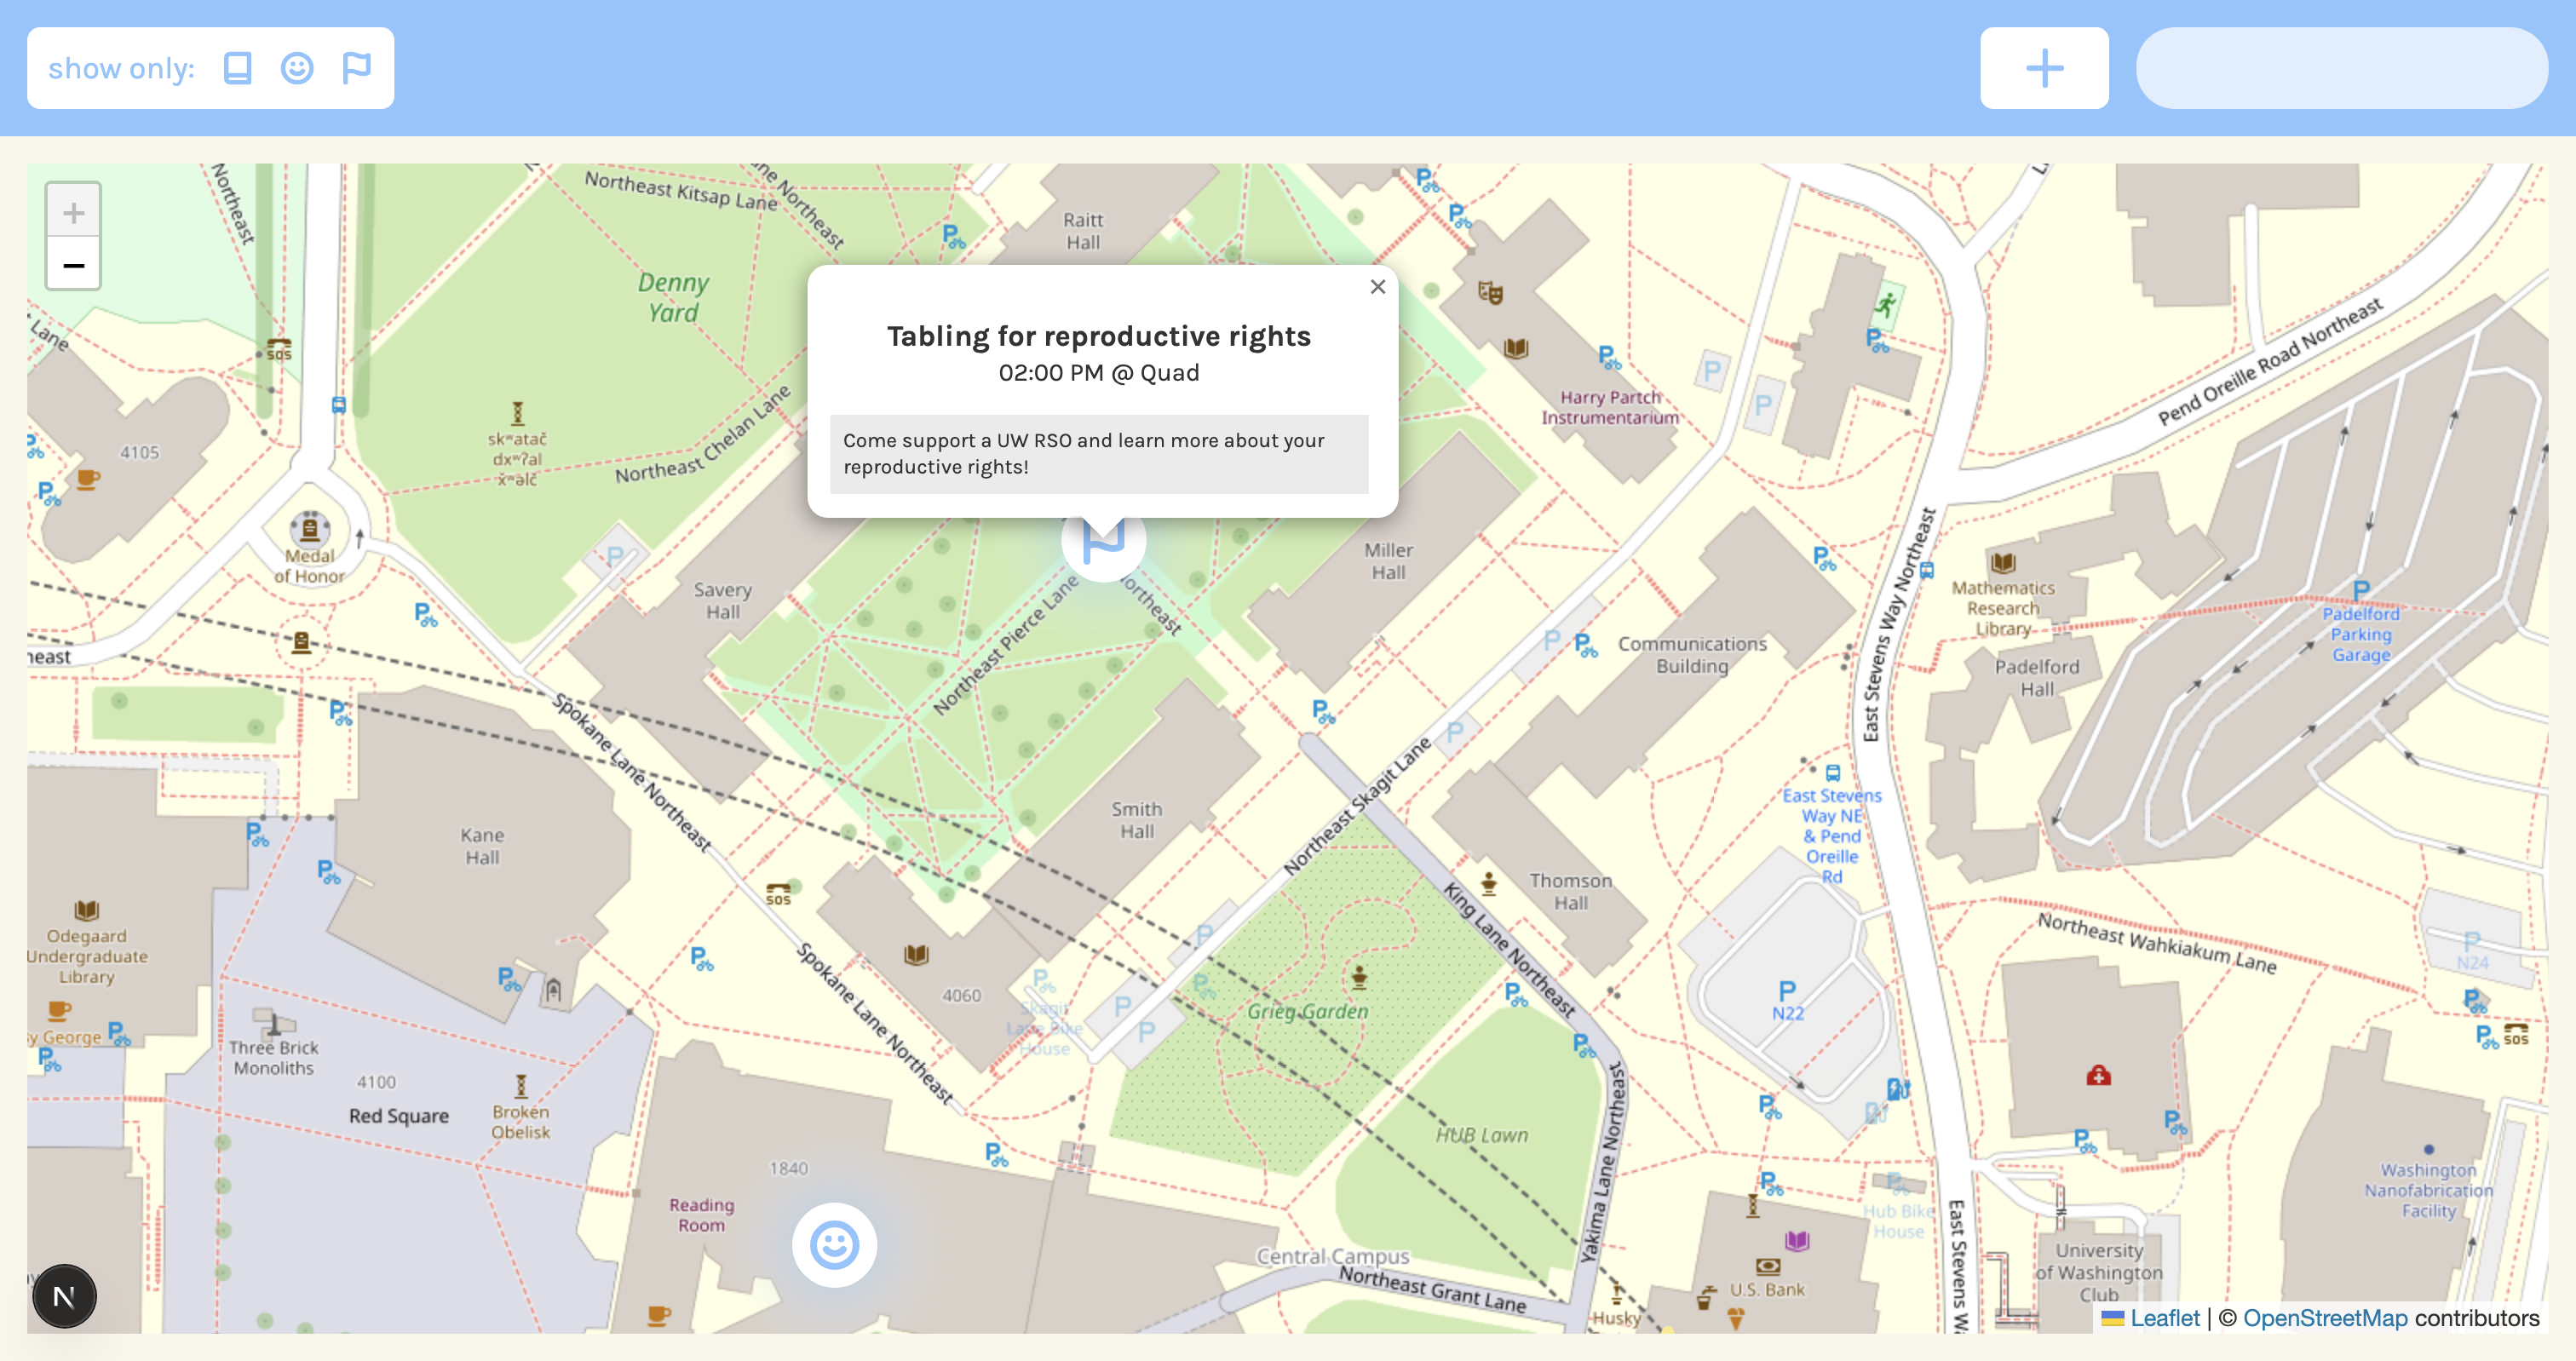Zoom in on the map
Image resolution: width=2576 pixels, height=1361 pixels.
73,212
